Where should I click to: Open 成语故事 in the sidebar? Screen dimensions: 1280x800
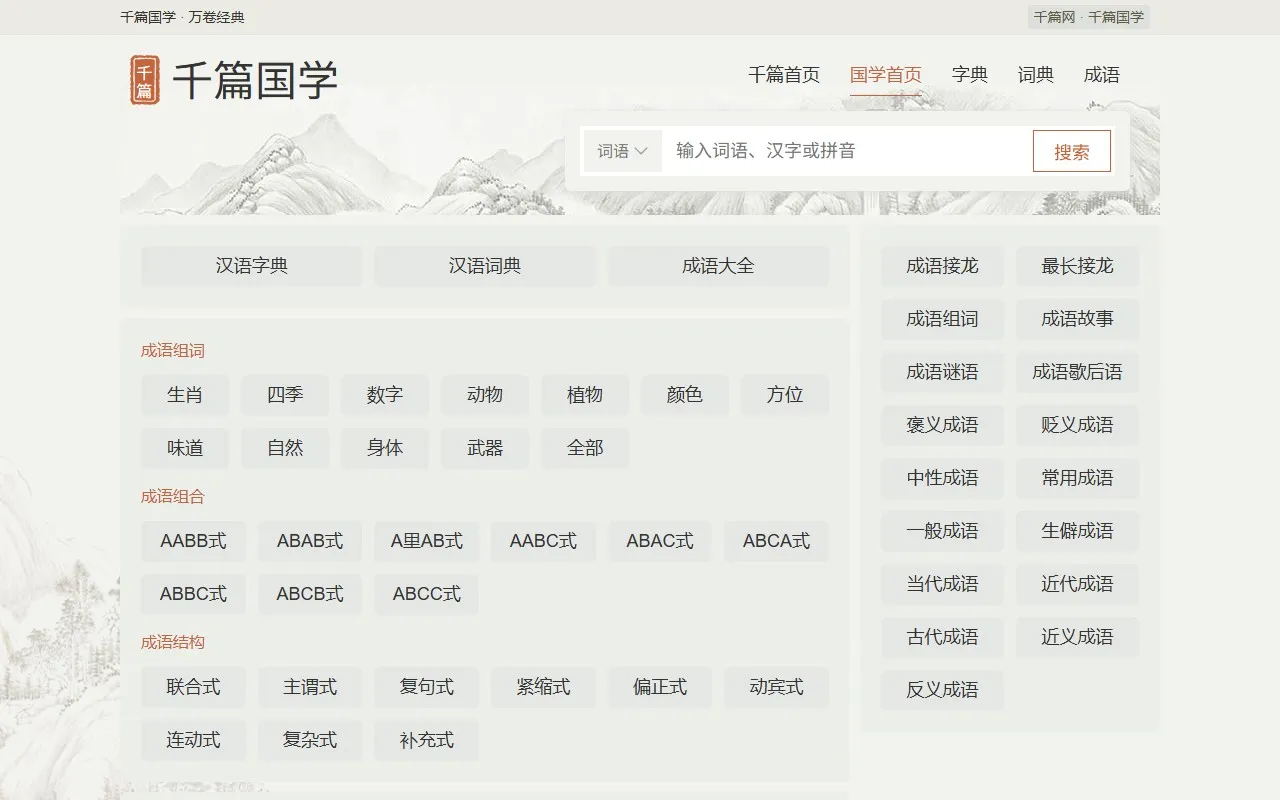[1077, 319]
